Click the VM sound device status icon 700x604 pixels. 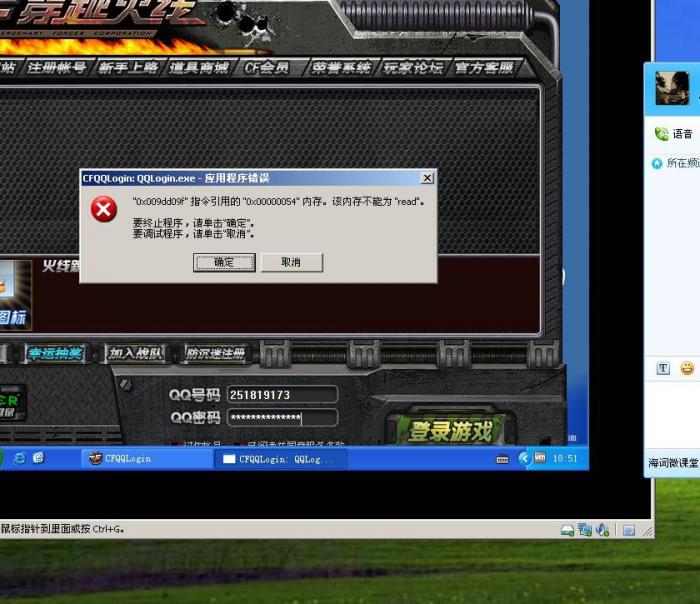click(602, 530)
